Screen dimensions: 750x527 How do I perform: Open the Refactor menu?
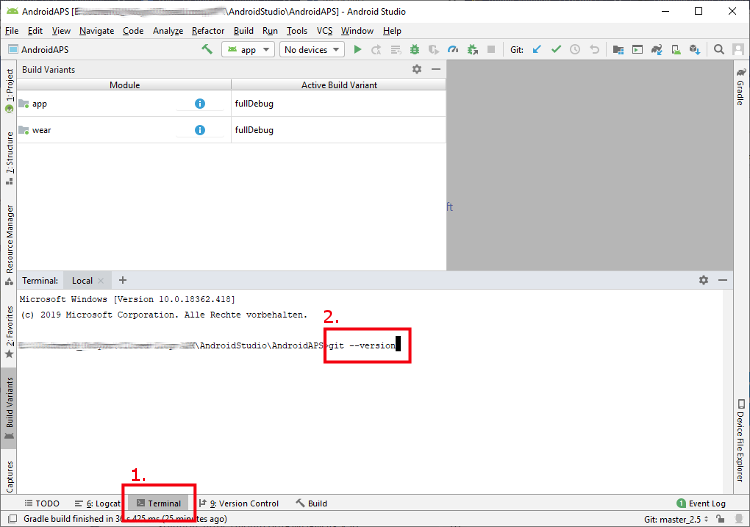(x=208, y=31)
